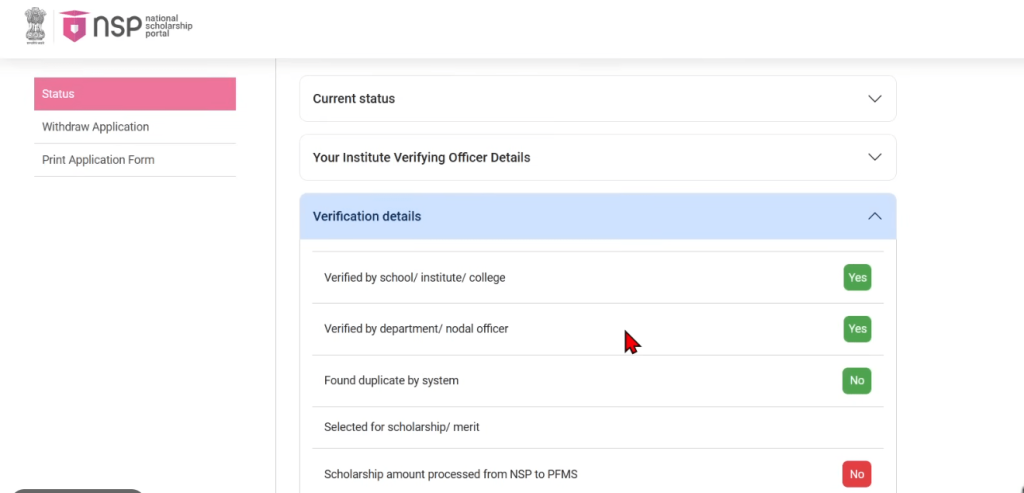The height and width of the screenshot is (493, 1024).
Task: Click Yes badge for department nodal officer
Action: tap(857, 329)
